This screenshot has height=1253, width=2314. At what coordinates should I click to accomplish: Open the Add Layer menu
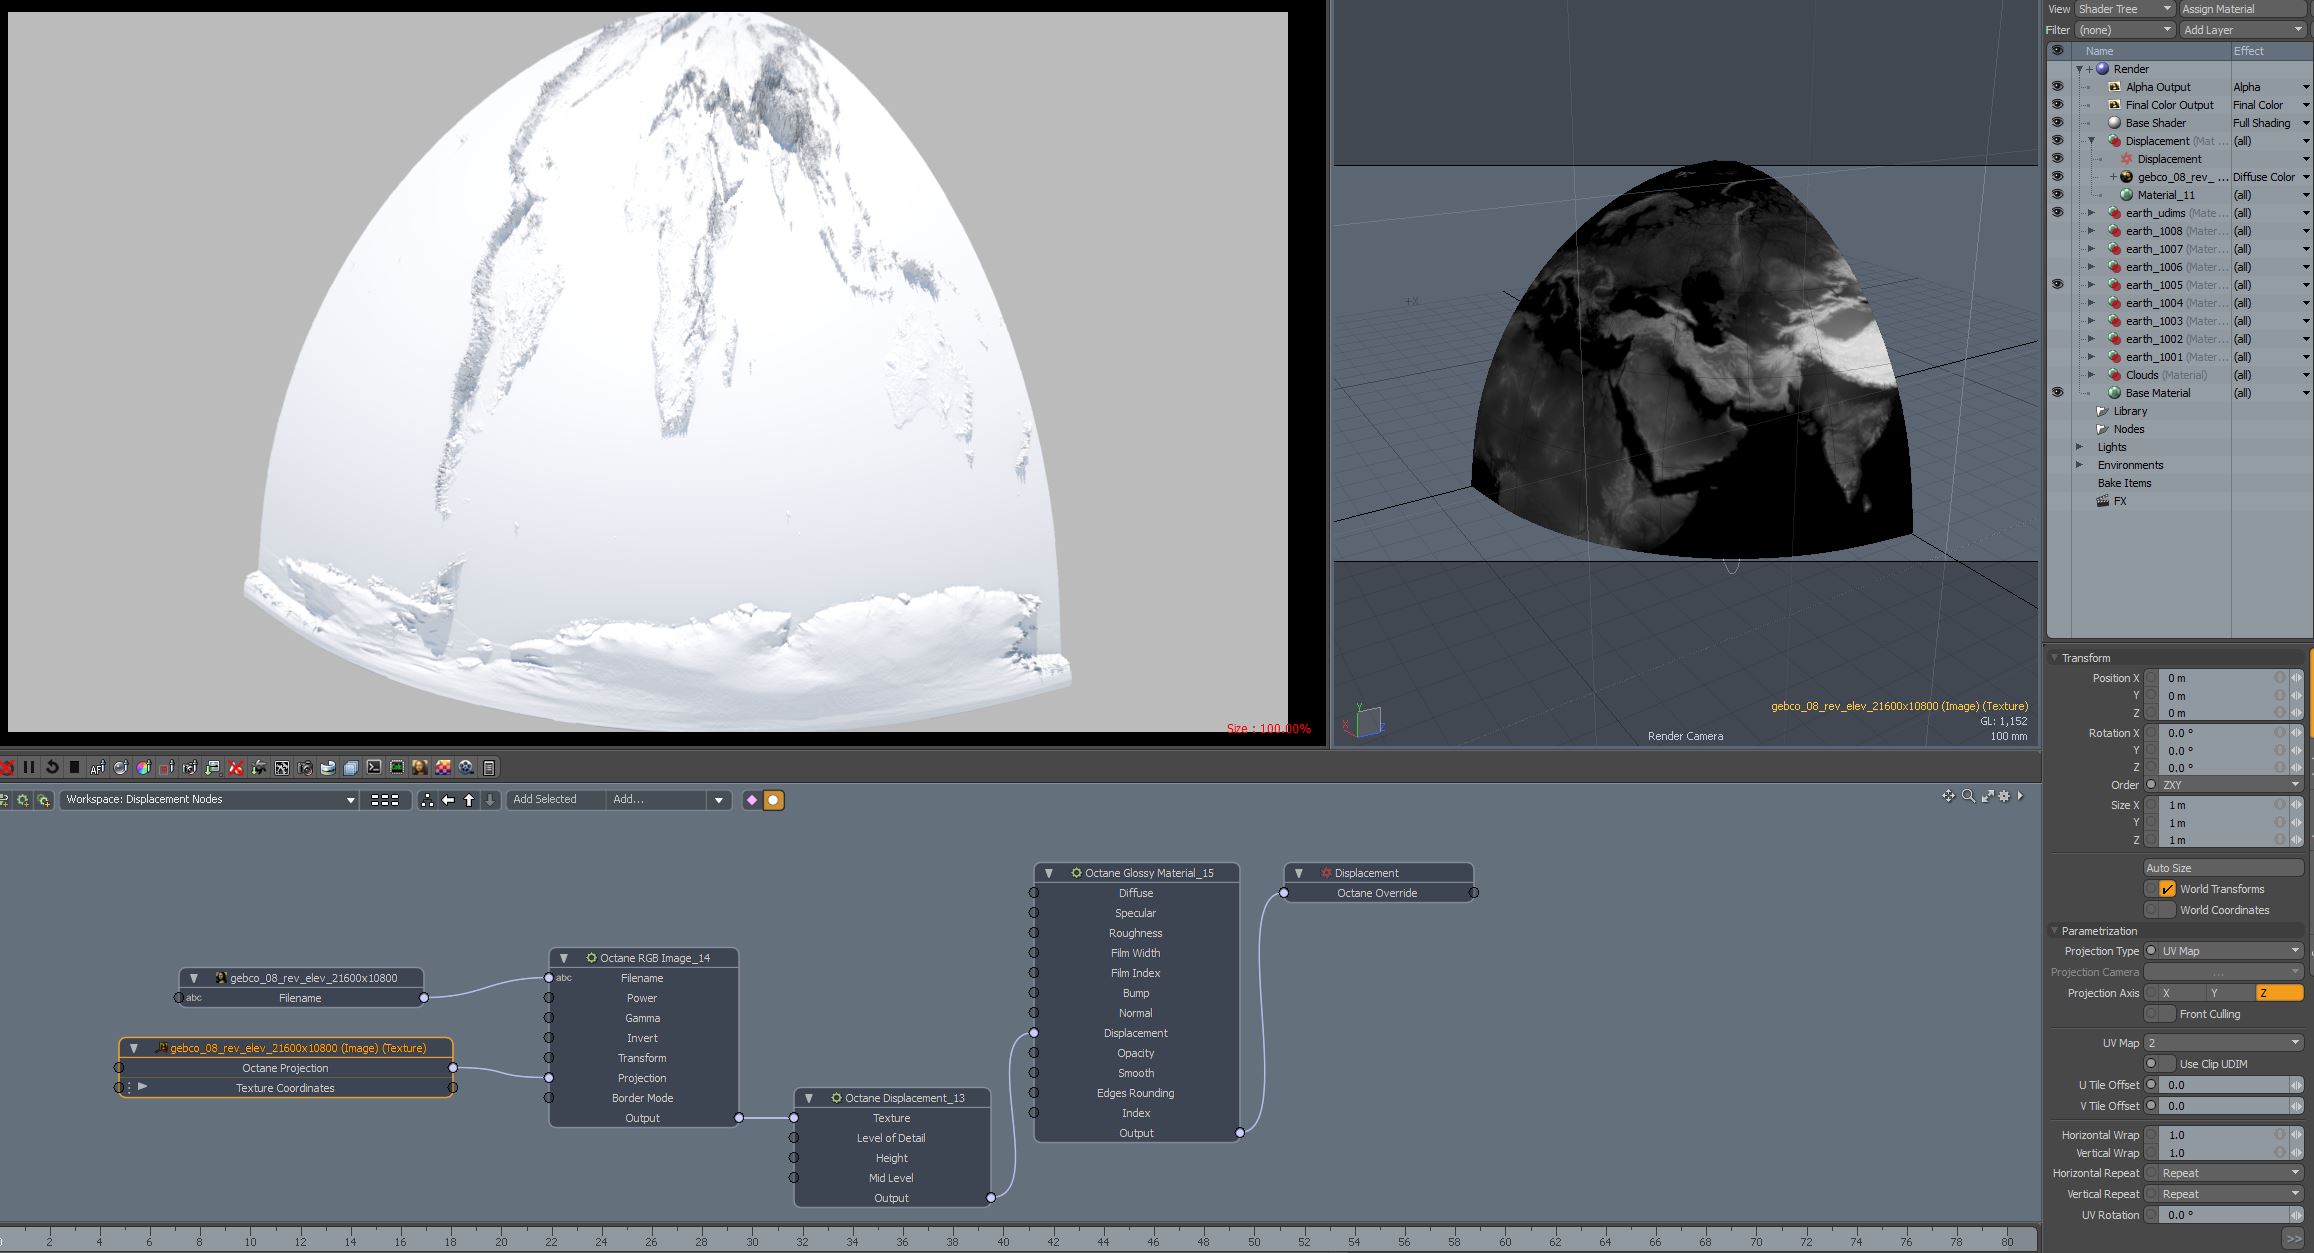pos(2242,30)
